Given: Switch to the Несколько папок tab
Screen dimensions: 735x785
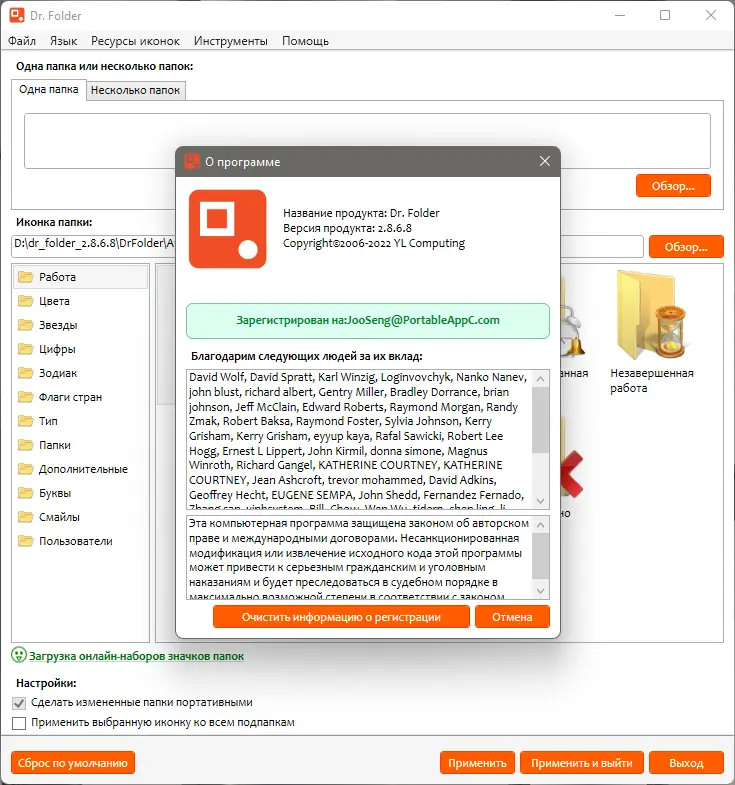Looking at the screenshot, I should click(x=135, y=90).
